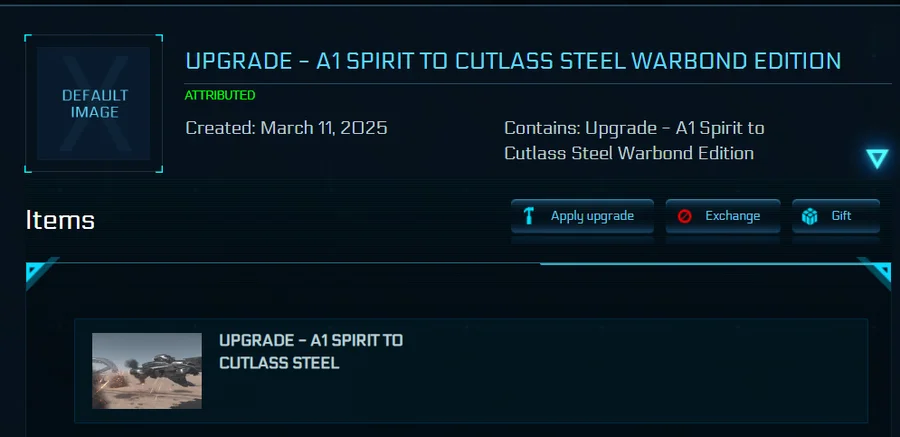This screenshot has width=900, height=437.
Task: Select the 'Gift' button label
Action: click(841, 216)
